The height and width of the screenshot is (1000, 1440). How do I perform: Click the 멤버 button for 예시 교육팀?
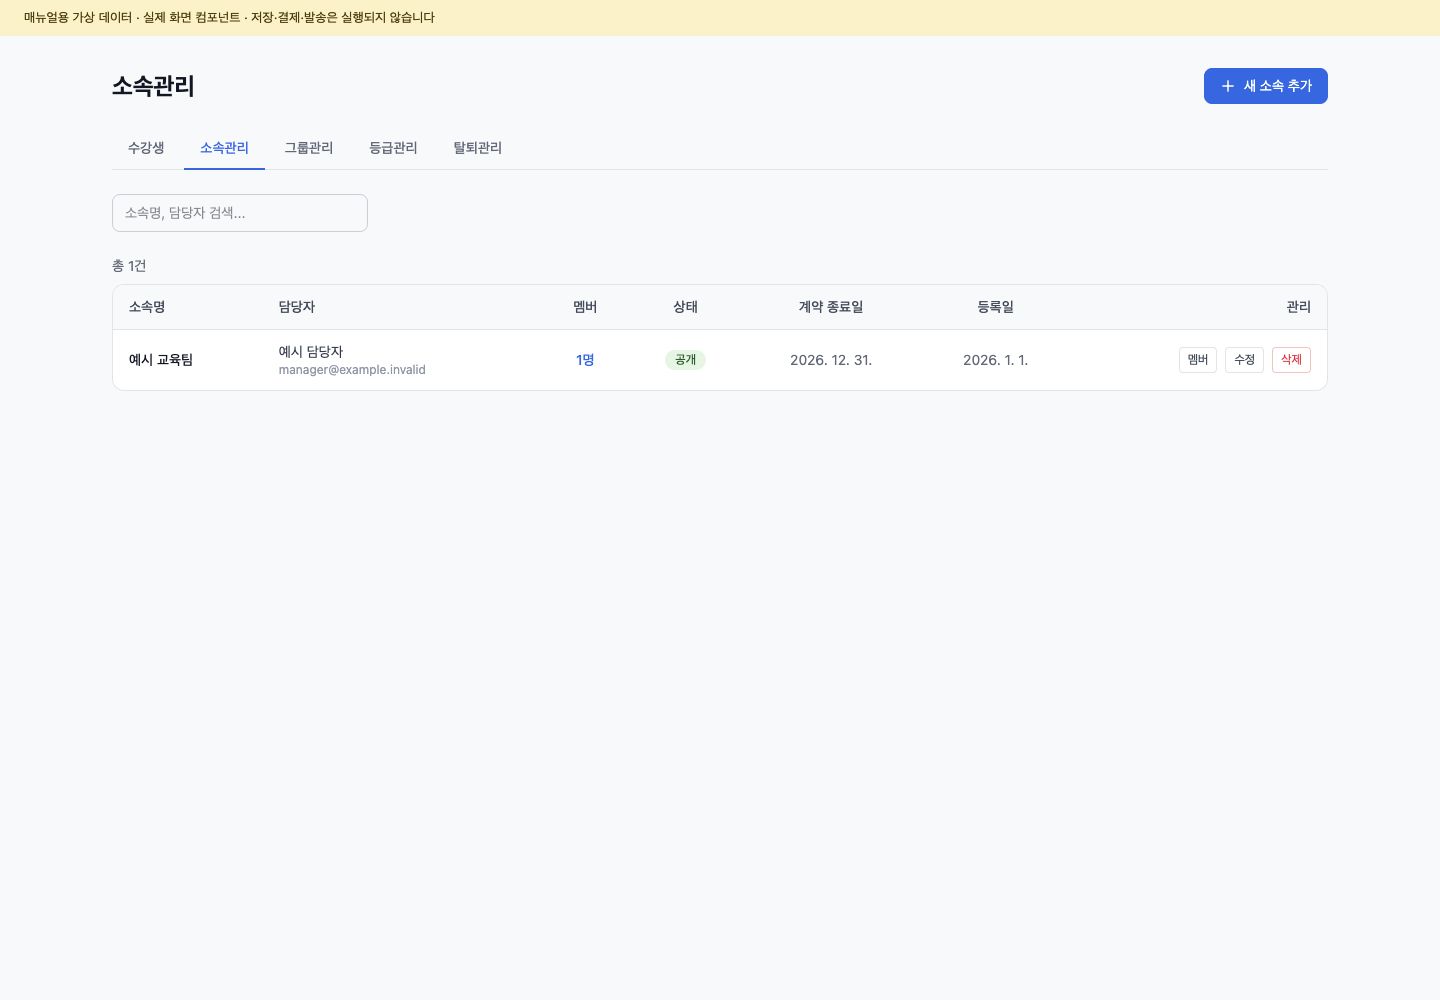click(x=1198, y=360)
